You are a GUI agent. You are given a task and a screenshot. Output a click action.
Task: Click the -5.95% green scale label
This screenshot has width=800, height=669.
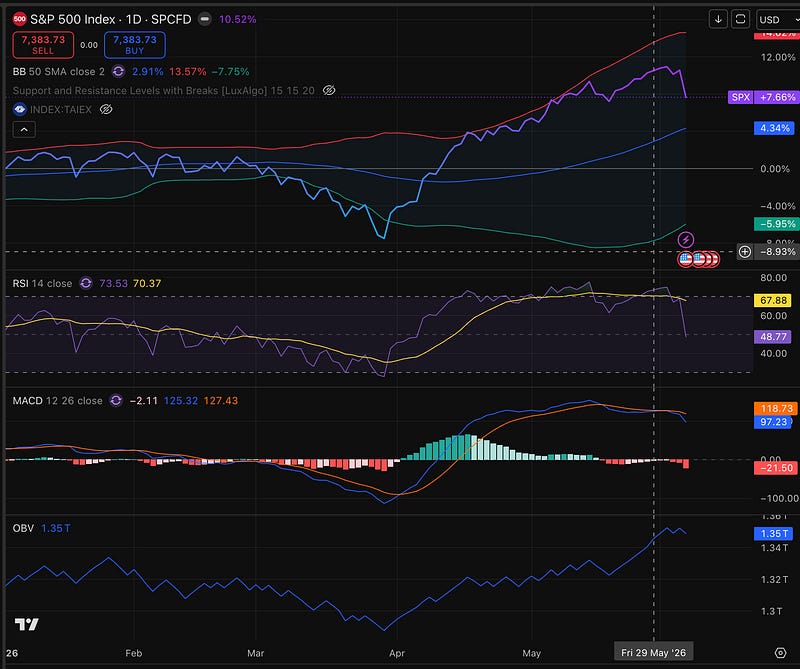[776, 224]
